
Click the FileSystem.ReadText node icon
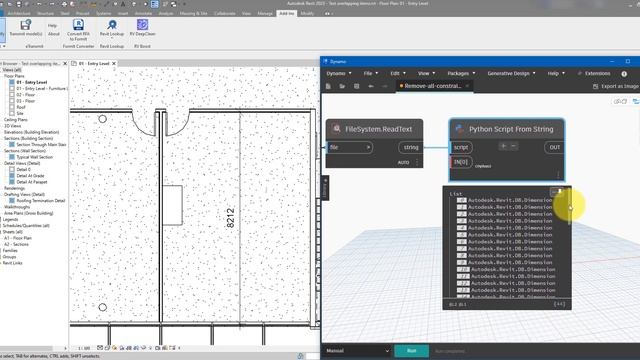click(x=336, y=129)
